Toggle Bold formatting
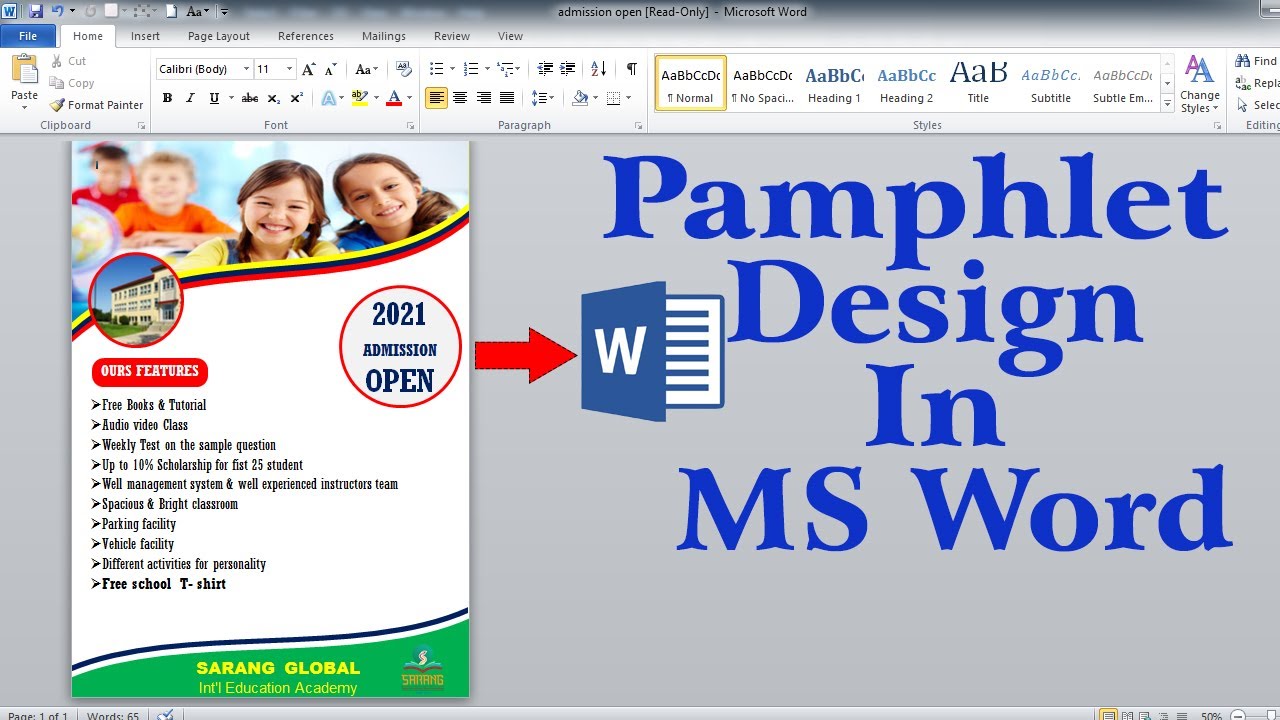The image size is (1280, 720). tap(167, 98)
